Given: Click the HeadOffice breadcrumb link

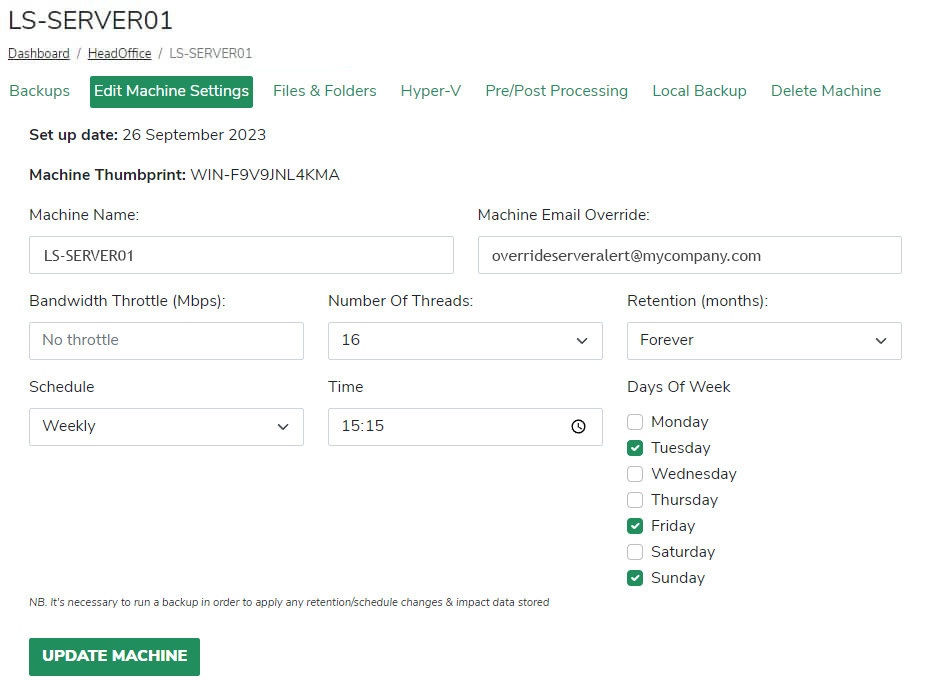Looking at the screenshot, I should point(119,54).
